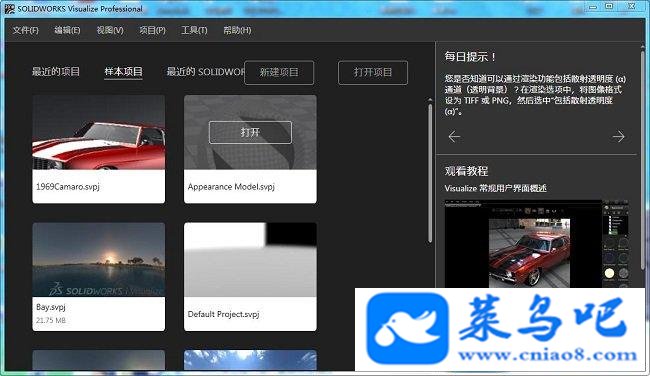Maximize the Visualize window
This screenshot has height=376, width=650.
point(609,6)
